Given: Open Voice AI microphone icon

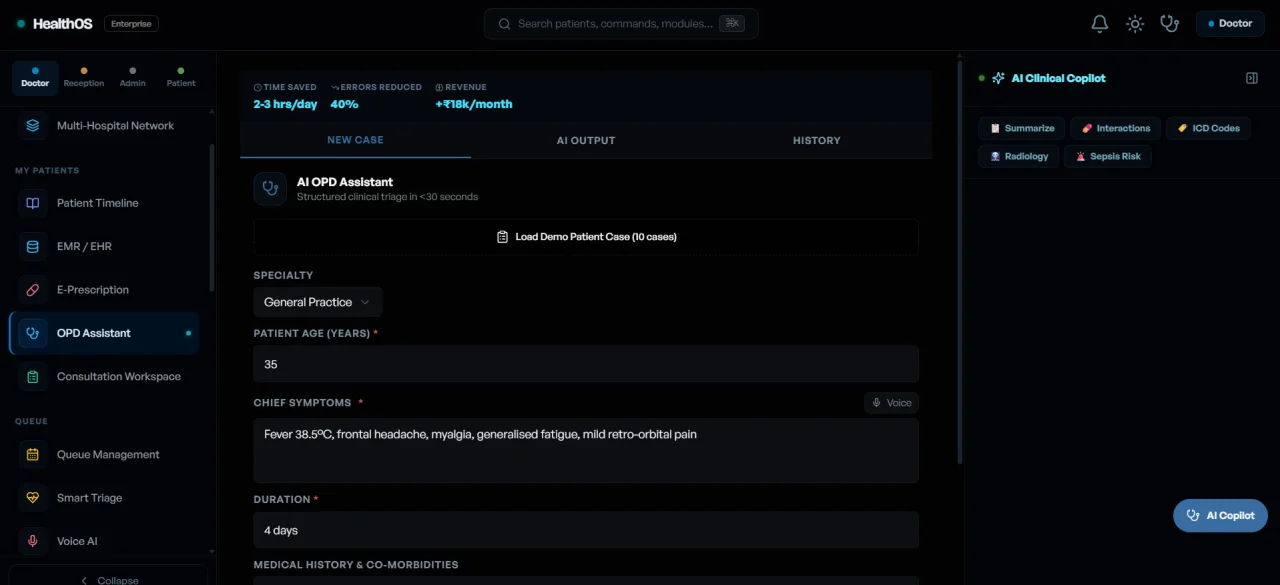Looking at the screenshot, I should click(x=33, y=541).
